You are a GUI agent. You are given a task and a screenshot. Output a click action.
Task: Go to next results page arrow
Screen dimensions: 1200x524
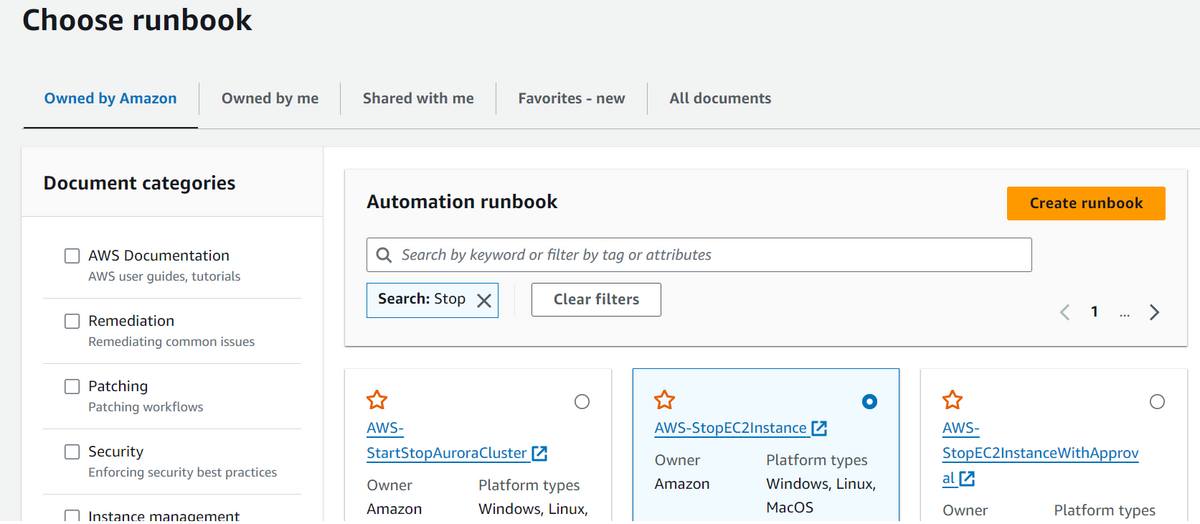1154,312
